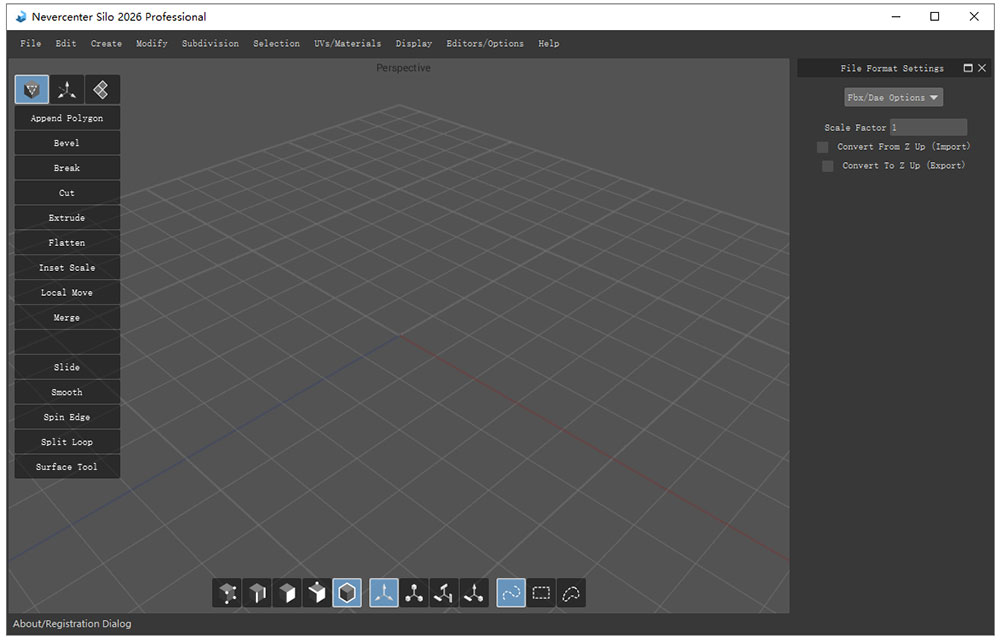This screenshot has height=640, width=1000.
Task: Click the Smooth tool button
Action: [x=67, y=392]
